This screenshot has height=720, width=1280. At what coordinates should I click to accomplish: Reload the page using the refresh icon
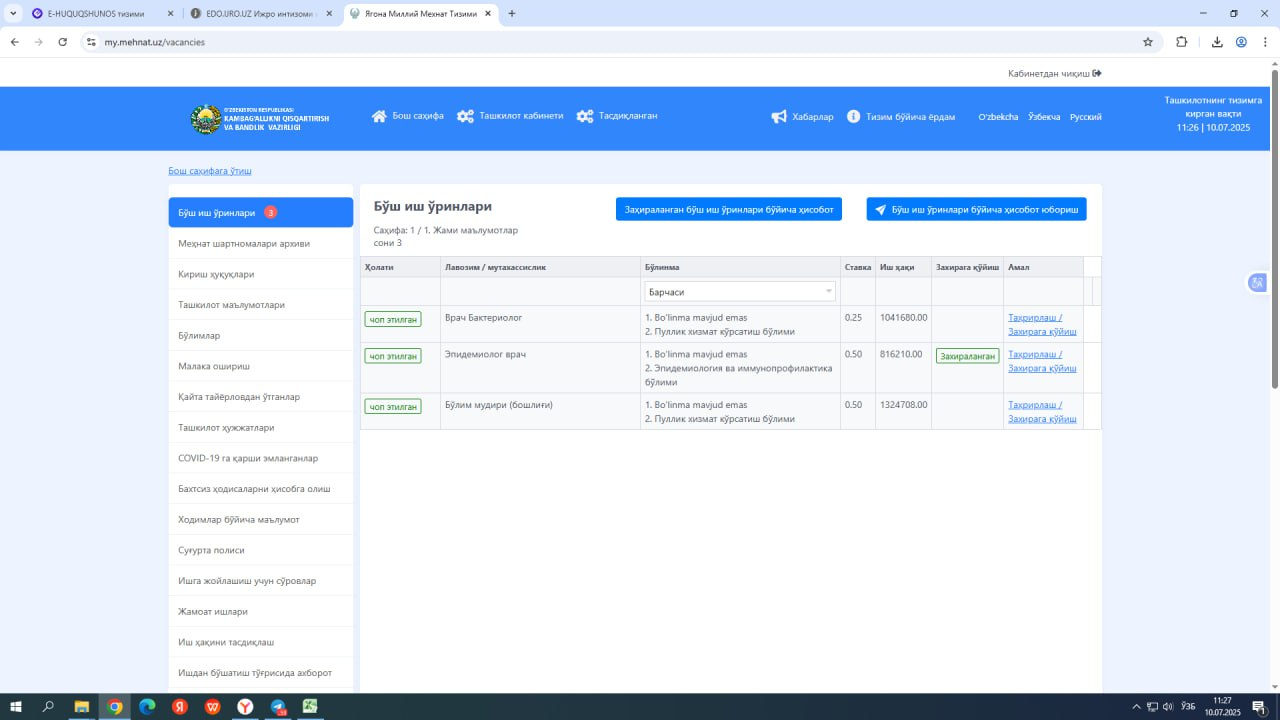62,42
